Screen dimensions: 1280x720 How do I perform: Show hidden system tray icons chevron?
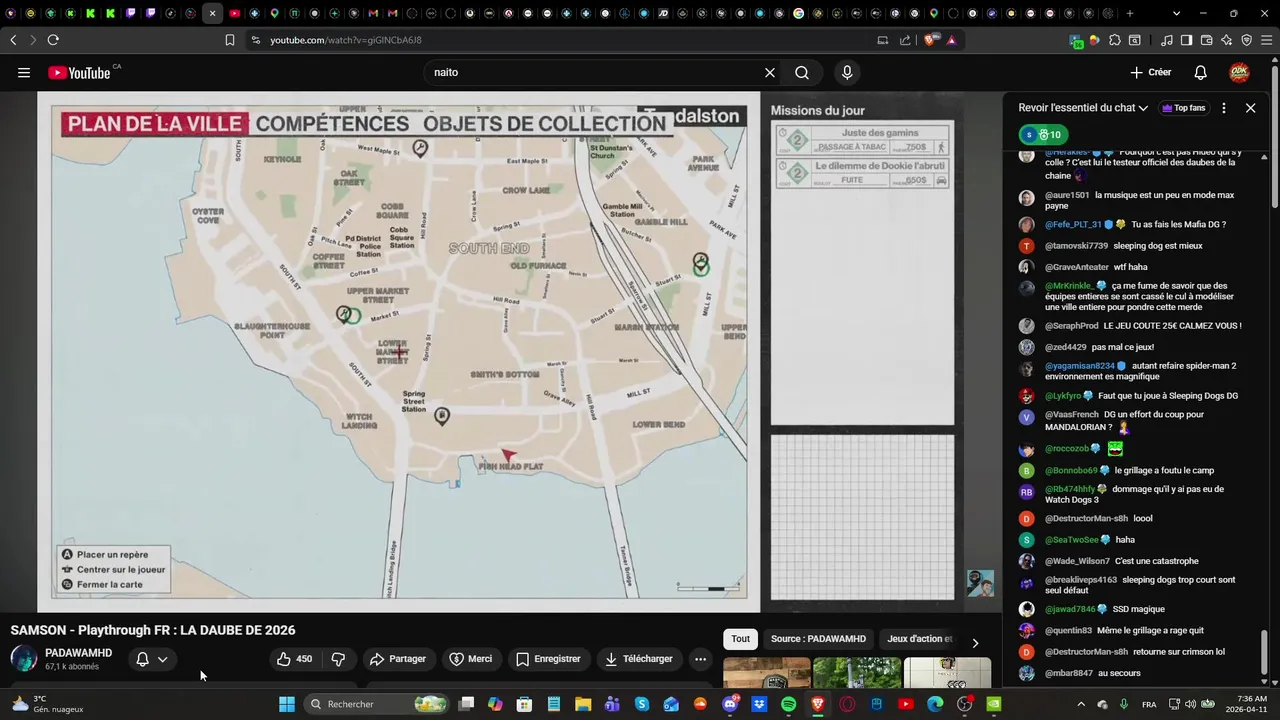point(1081,704)
